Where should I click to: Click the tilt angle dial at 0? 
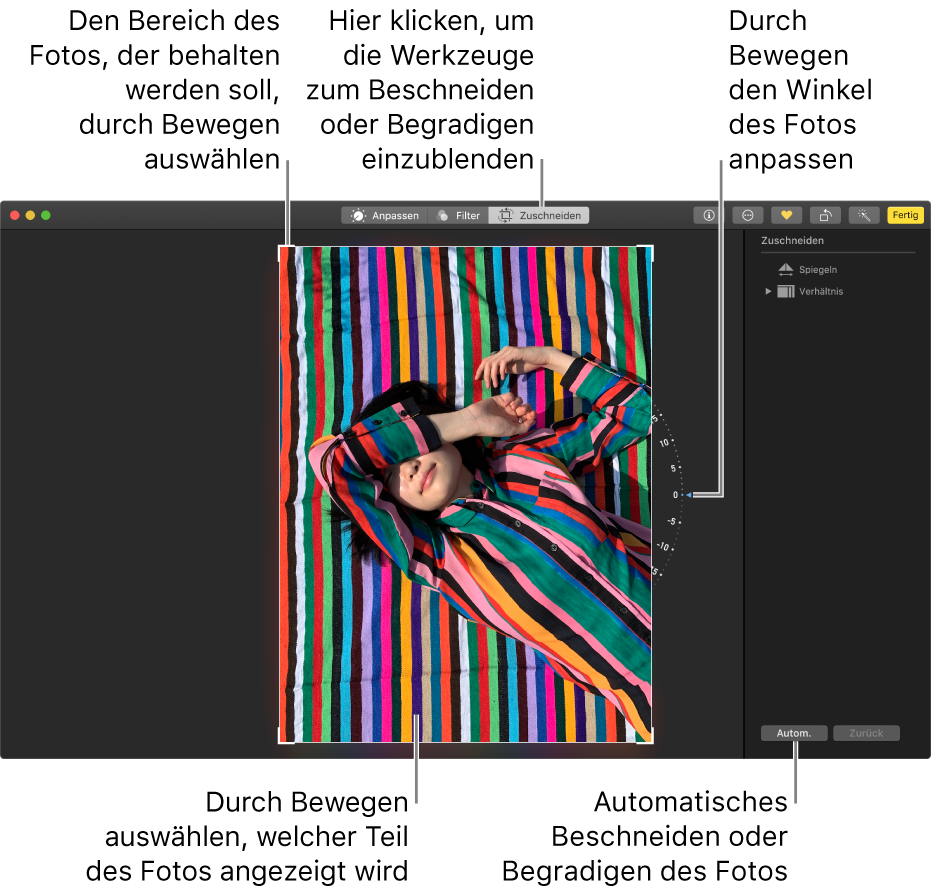coord(675,494)
